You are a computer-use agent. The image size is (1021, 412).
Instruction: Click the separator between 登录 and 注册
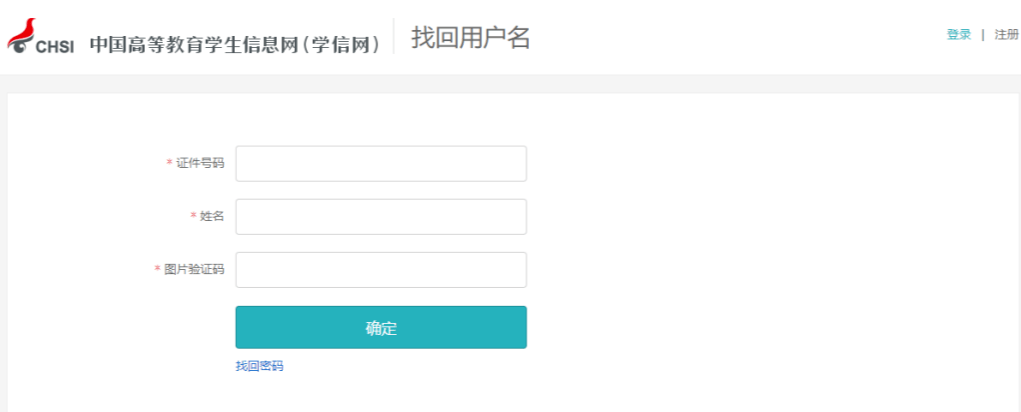point(983,35)
